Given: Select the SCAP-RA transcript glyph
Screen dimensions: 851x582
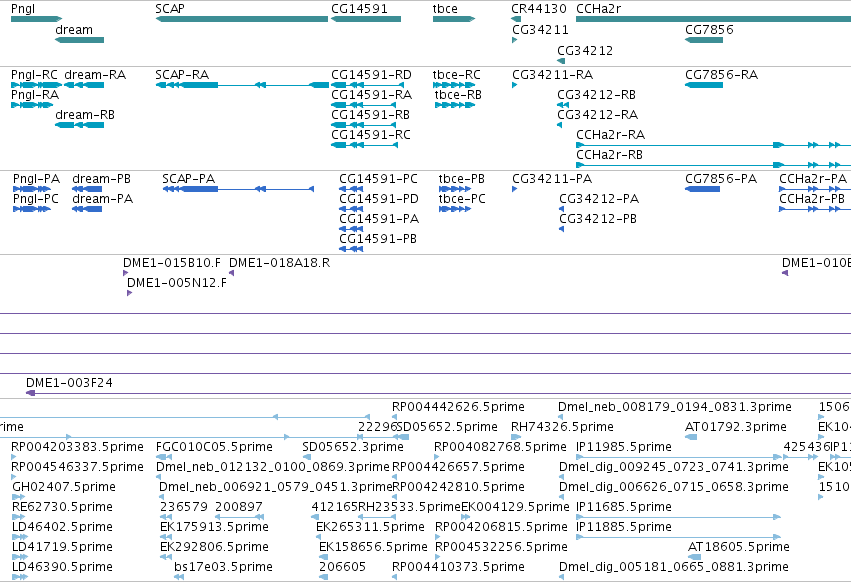Looking at the screenshot, I should point(242,85).
